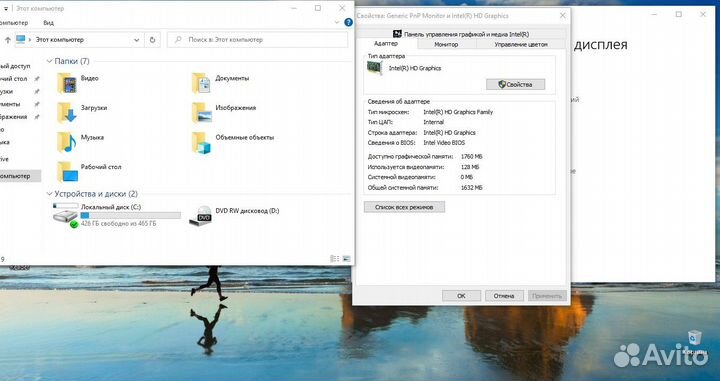Open the Корзина recycle bin on desktop
The height and width of the screenshot is (381, 720).
694,342
